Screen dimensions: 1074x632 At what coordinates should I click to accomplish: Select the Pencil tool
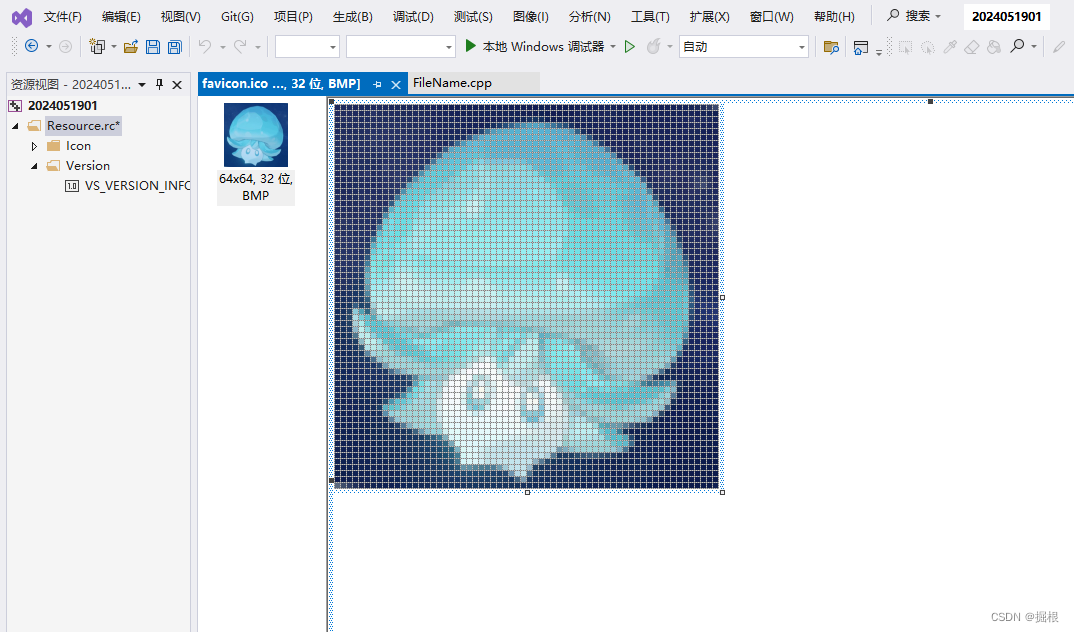tap(1059, 47)
